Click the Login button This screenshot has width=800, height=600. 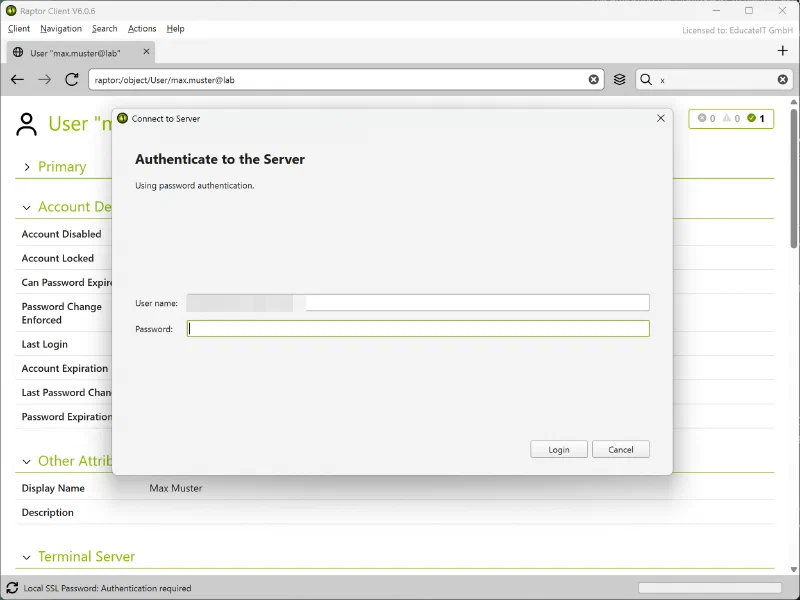pos(559,449)
